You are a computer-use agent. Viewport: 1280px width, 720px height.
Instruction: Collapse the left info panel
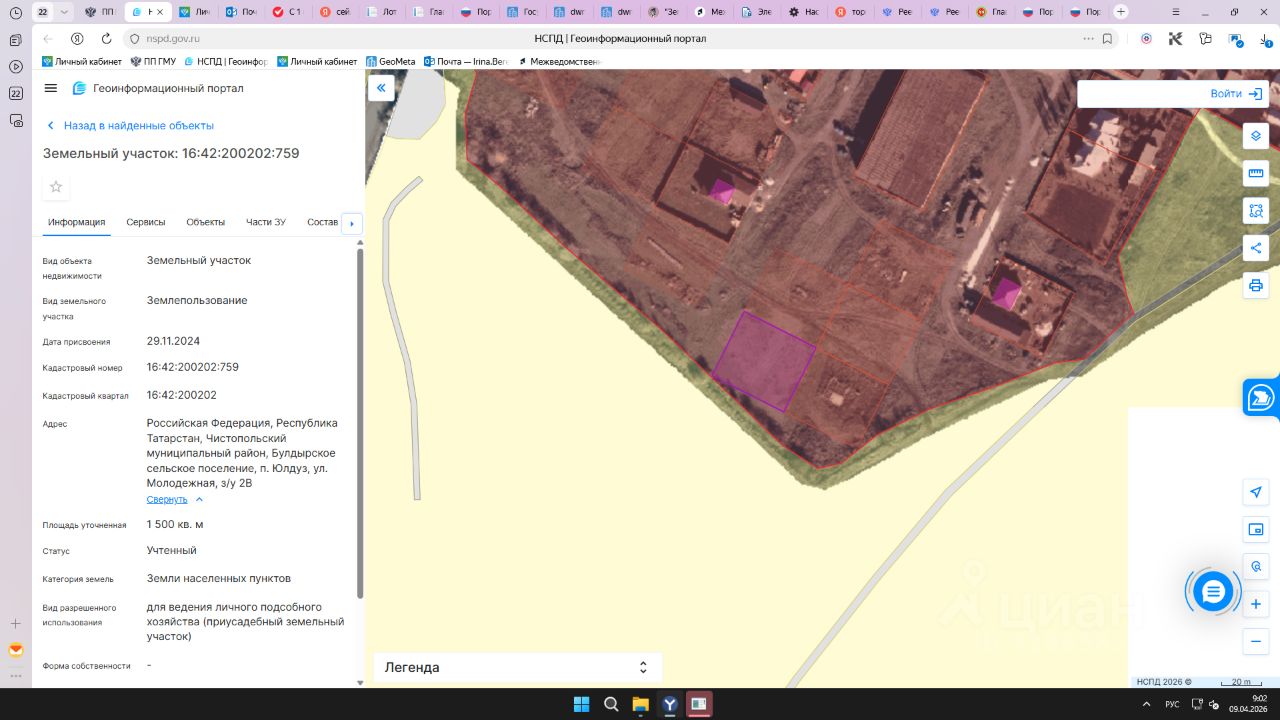(381, 88)
